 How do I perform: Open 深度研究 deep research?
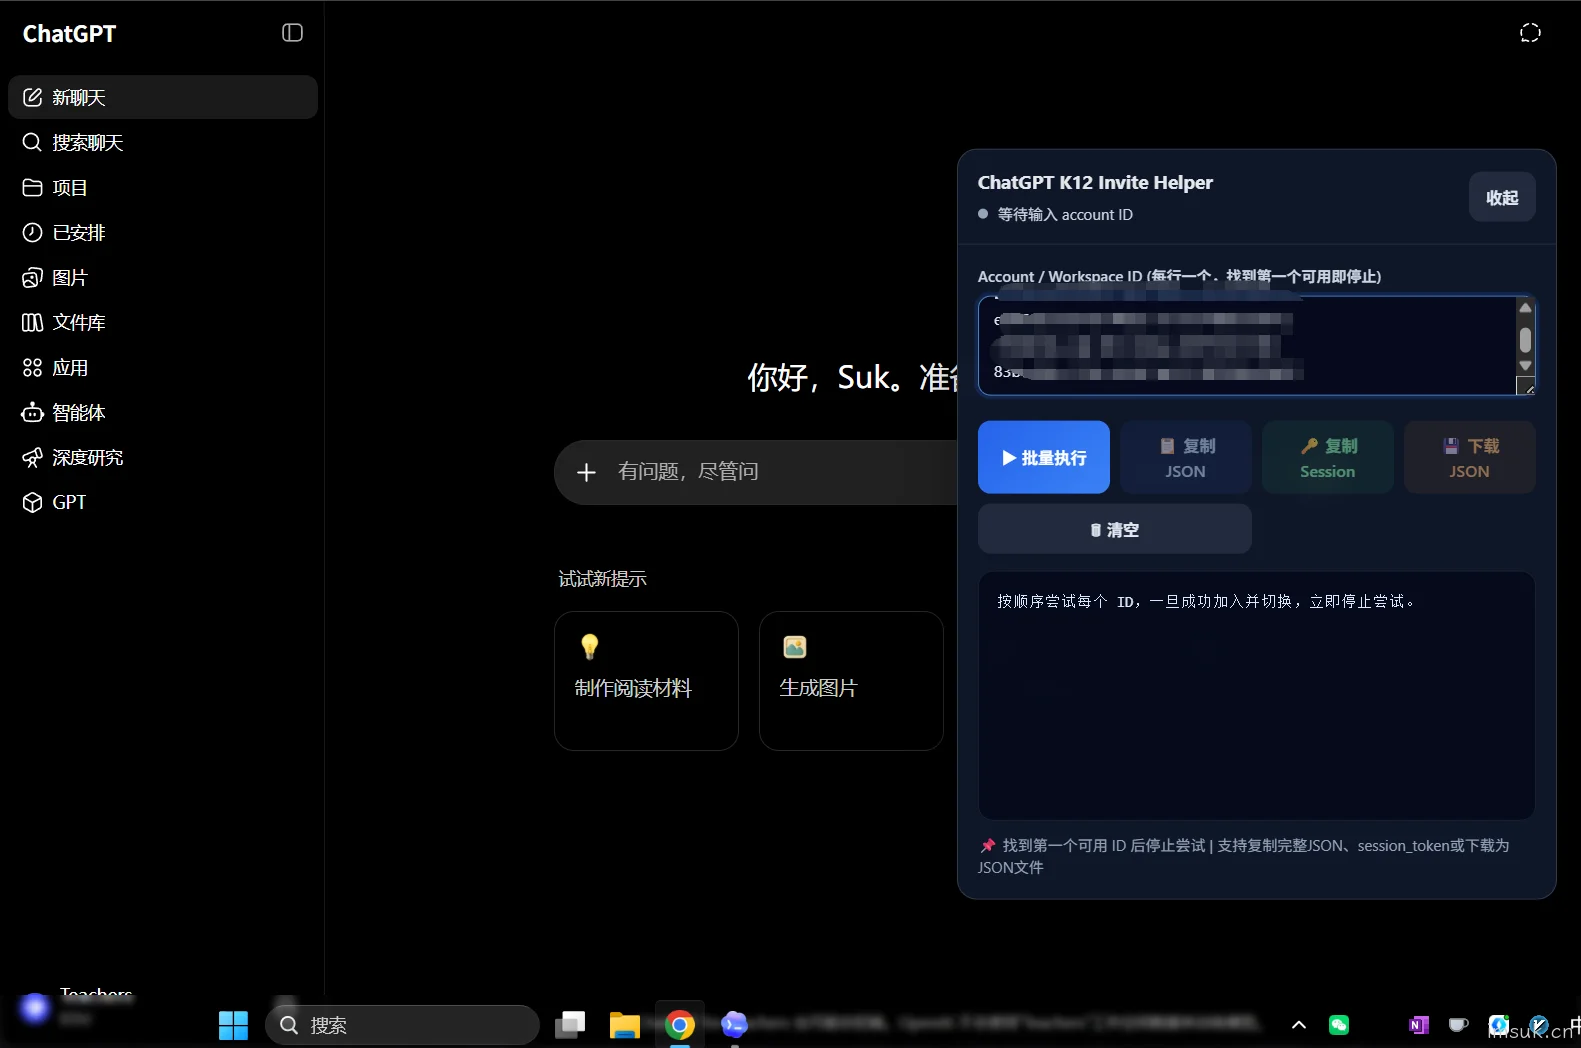pyautogui.click(x=163, y=457)
